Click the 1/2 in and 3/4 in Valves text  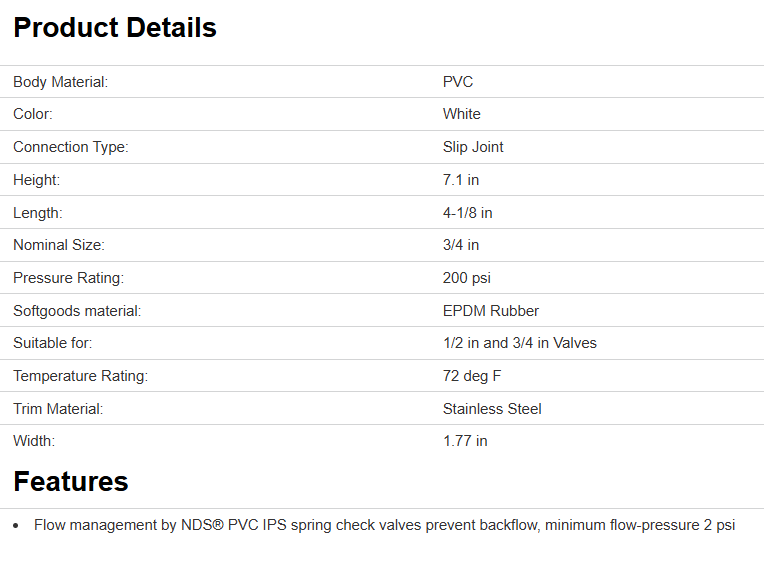520,343
